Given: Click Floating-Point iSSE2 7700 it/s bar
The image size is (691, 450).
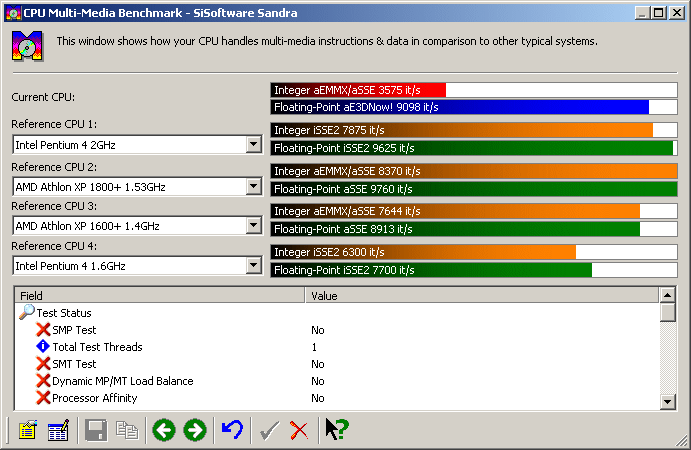Looking at the screenshot, I should point(474,270).
